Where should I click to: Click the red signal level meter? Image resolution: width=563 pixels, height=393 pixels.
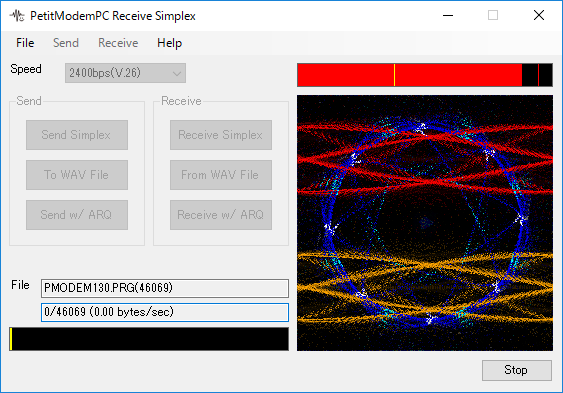pyautogui.click(x=425, y=75)
